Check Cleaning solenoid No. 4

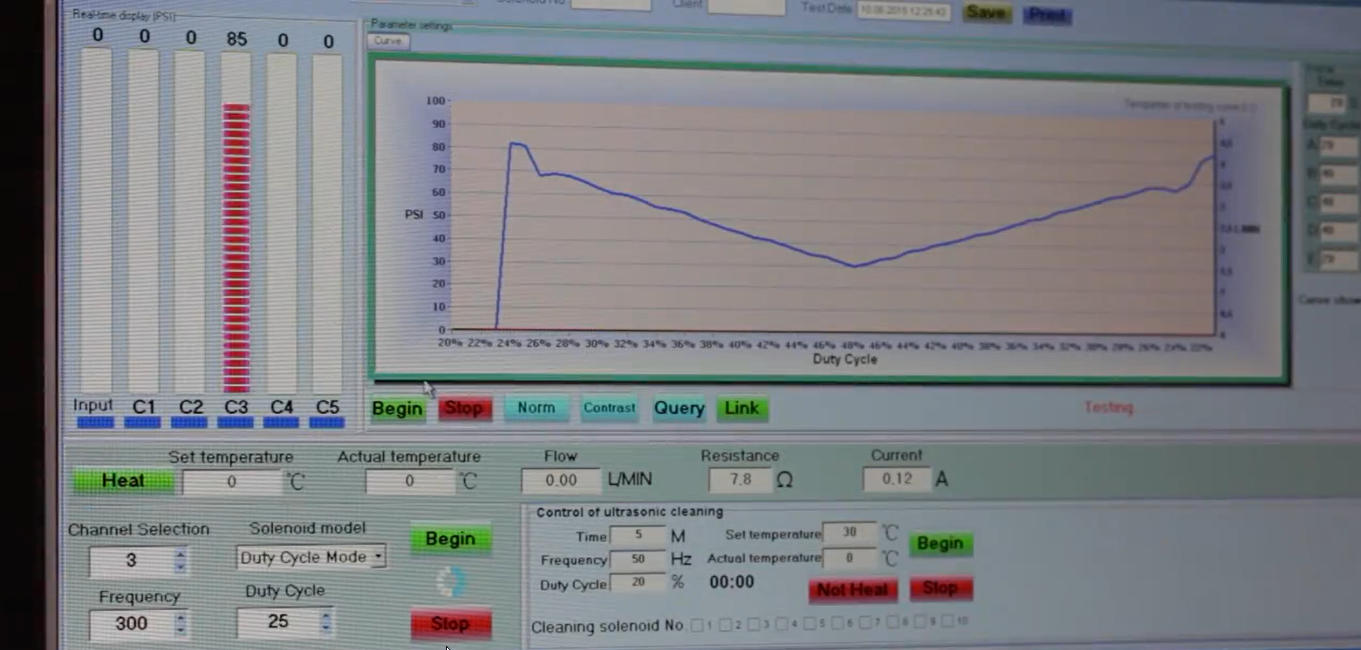[x=781, y=625]
